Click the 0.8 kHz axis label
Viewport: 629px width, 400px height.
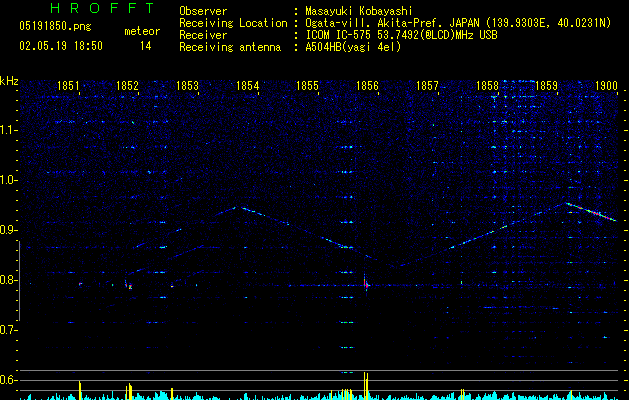(8, 280)
